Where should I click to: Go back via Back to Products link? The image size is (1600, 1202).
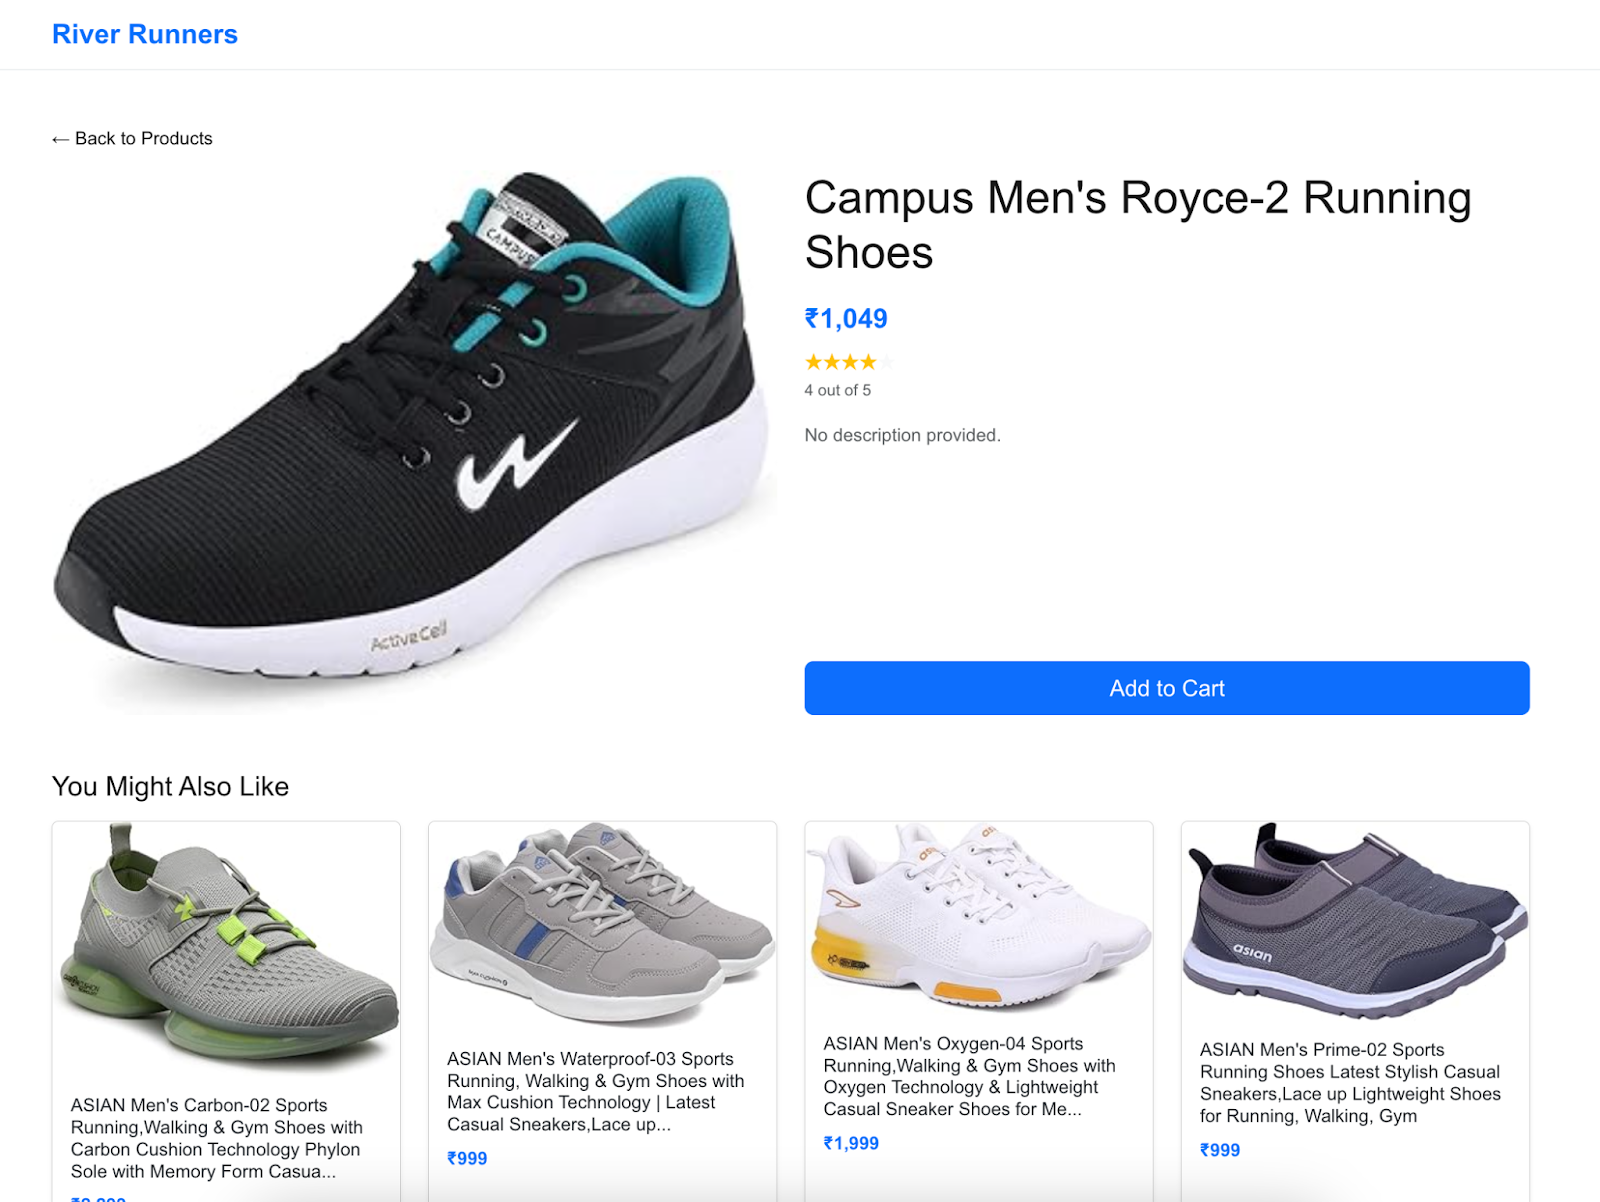pos(132,138)
